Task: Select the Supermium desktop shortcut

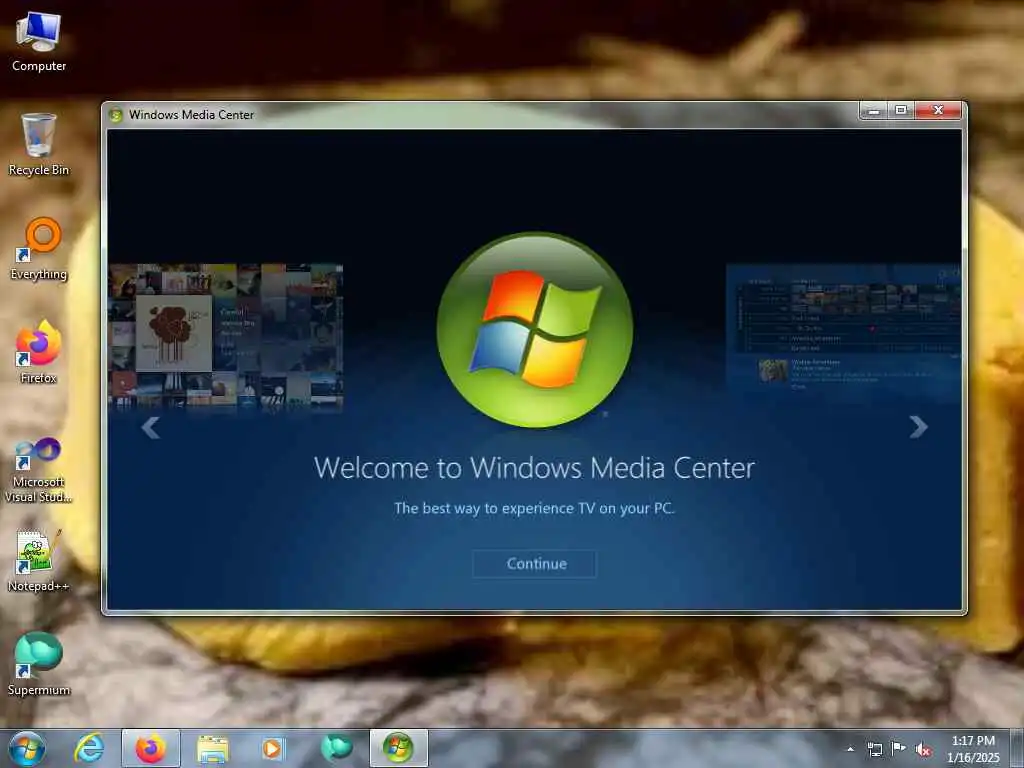Action: [39, 664]
